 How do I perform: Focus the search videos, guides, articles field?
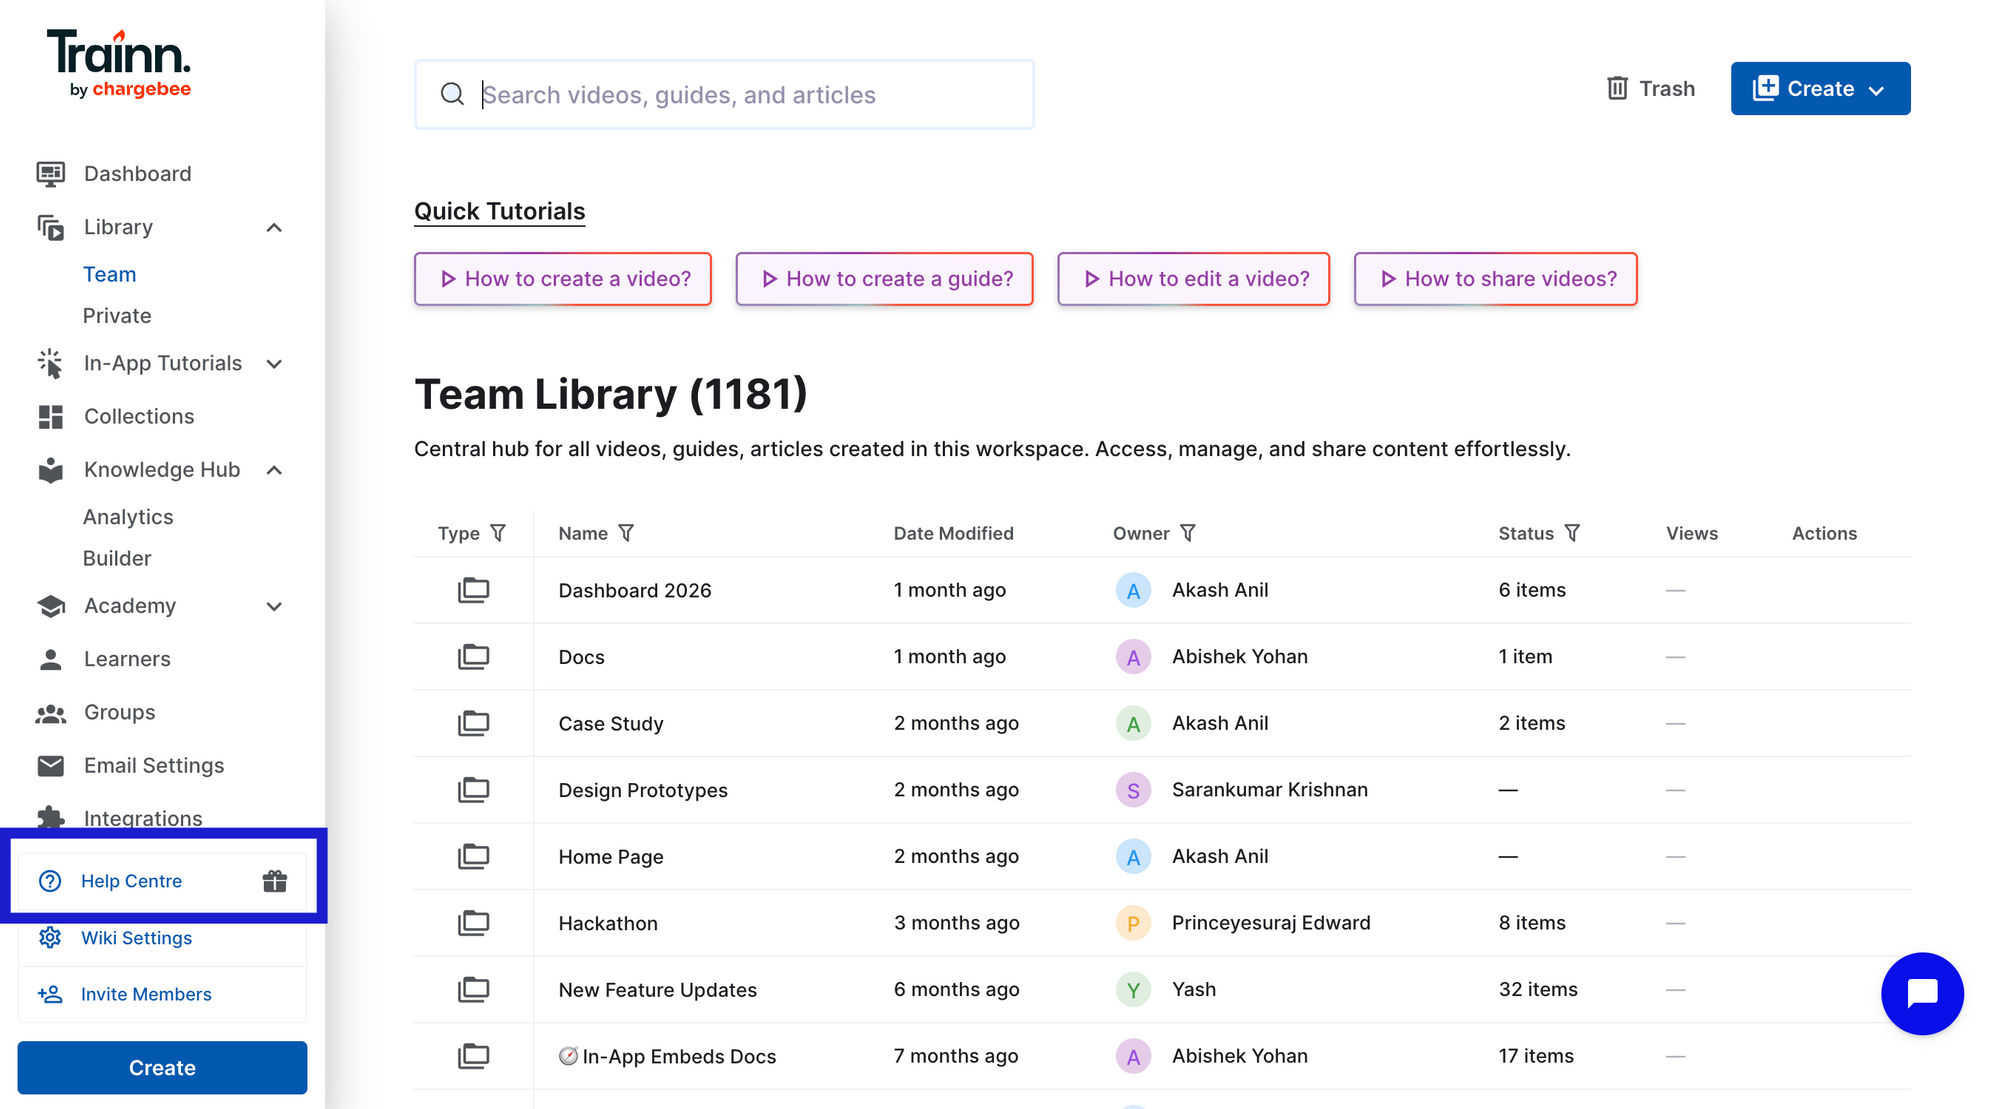point(724,94)
